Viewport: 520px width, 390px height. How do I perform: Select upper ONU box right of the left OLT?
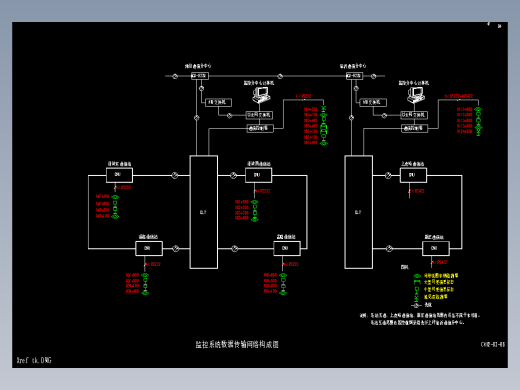pos(258,175)
